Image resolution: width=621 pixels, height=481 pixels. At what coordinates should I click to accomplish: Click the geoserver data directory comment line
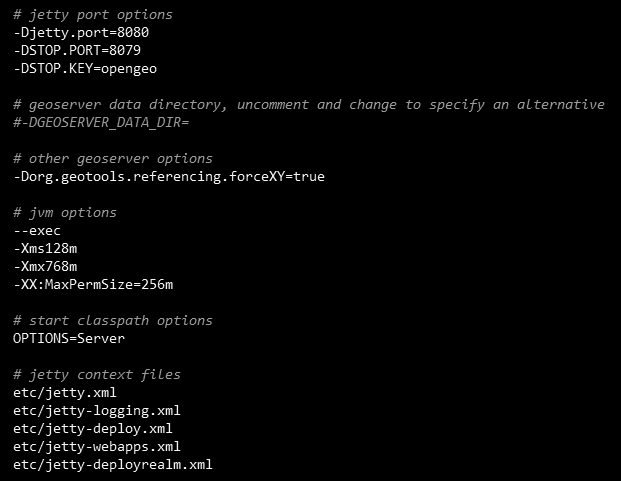(309, 105)
